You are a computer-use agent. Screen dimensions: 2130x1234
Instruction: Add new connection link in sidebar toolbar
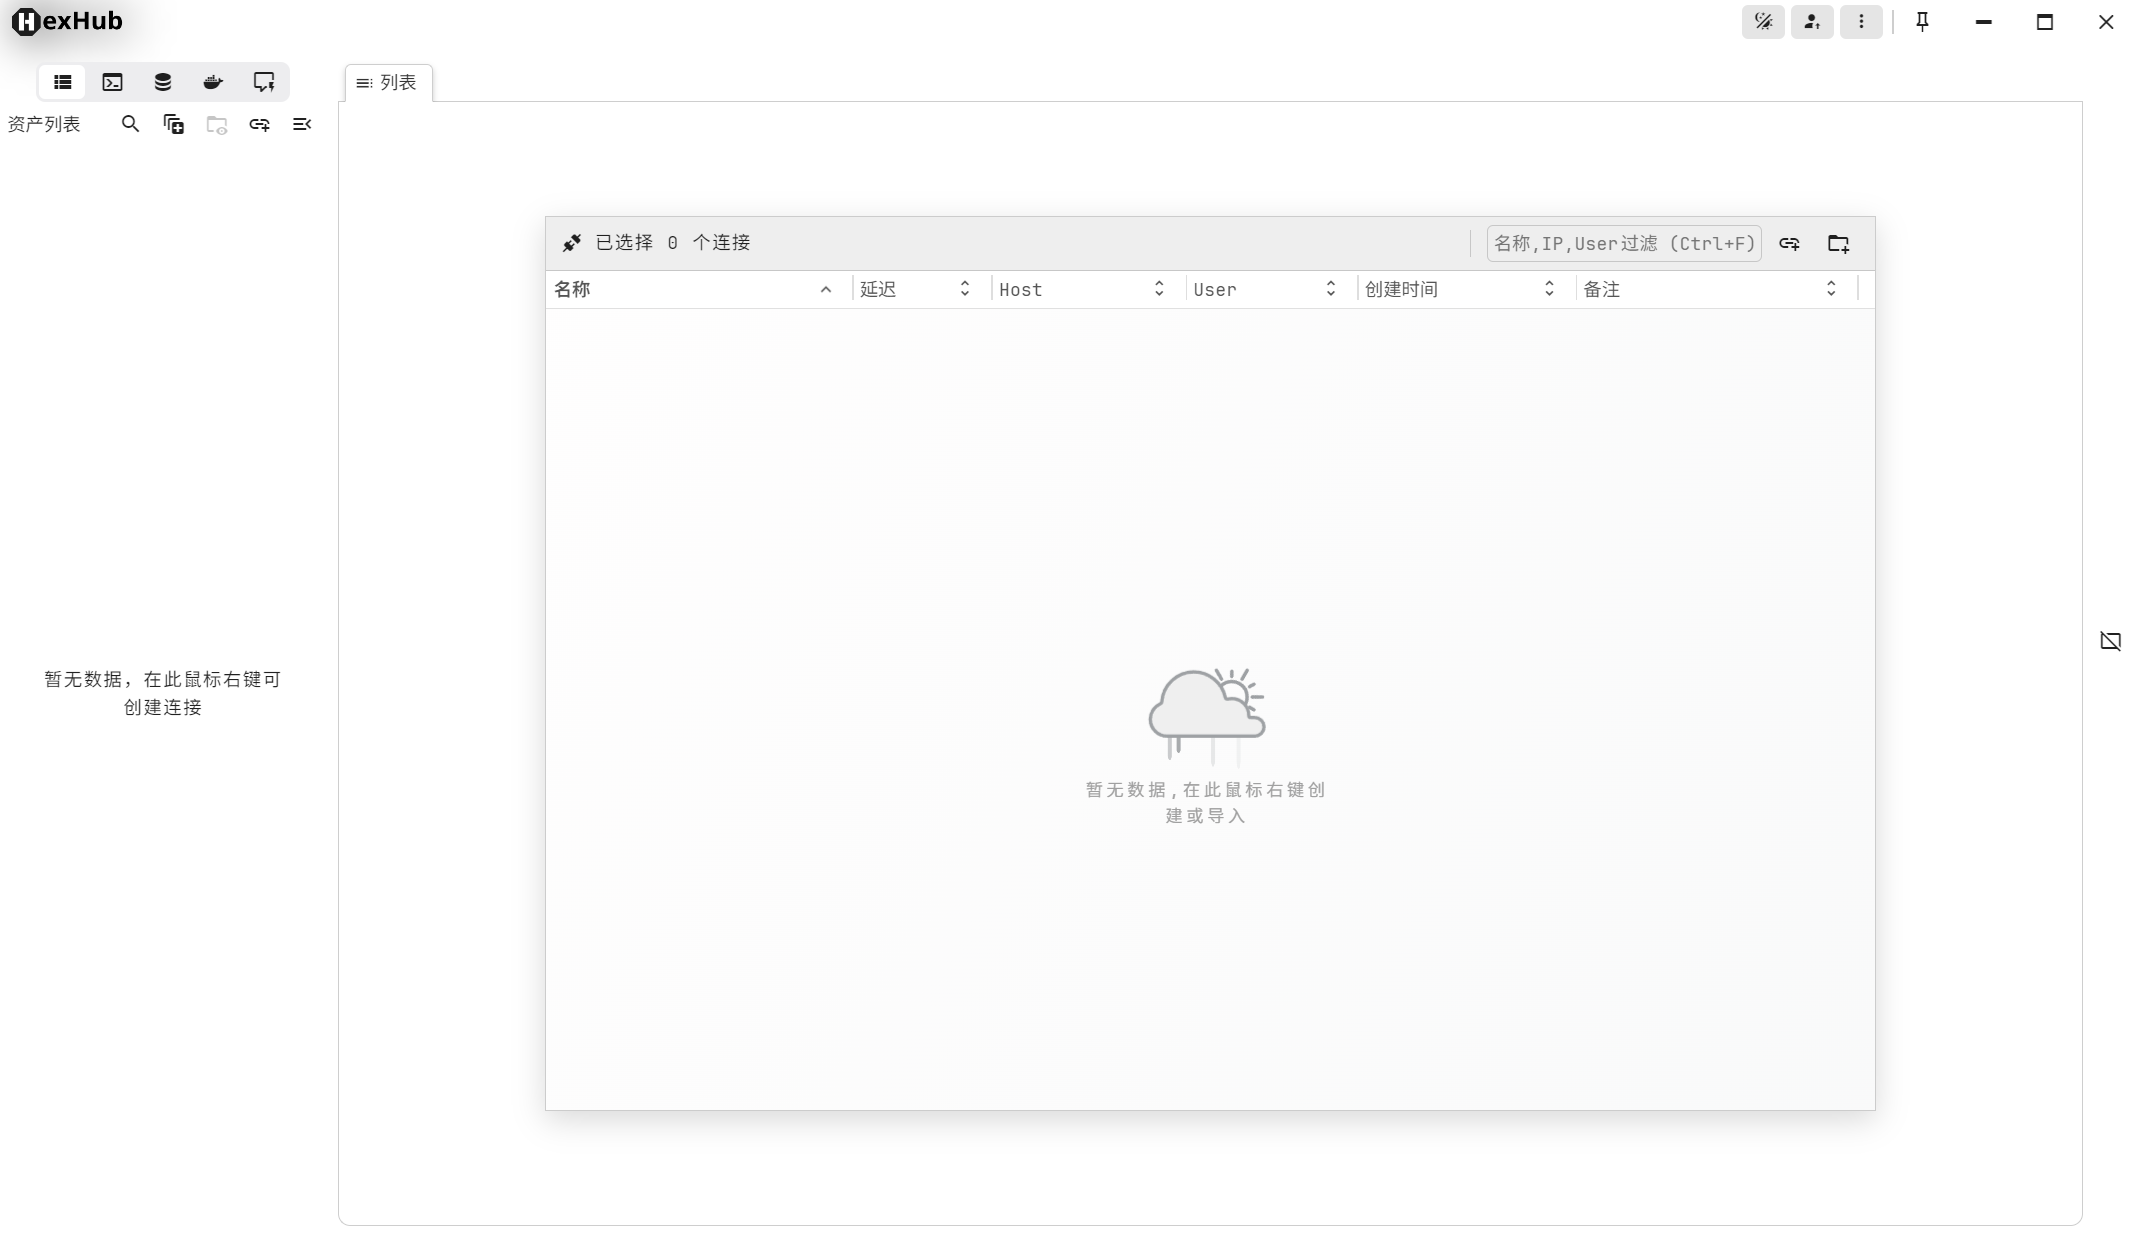click(x=259, y=124)
